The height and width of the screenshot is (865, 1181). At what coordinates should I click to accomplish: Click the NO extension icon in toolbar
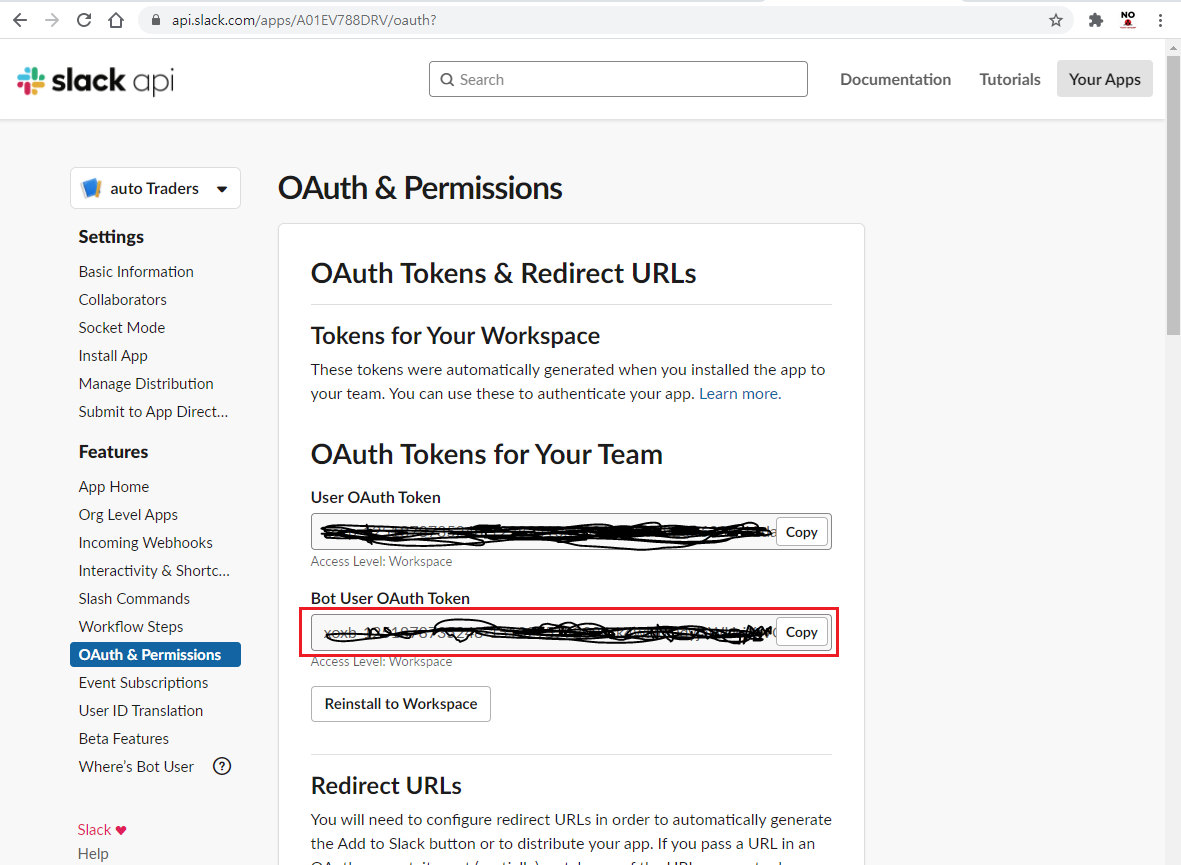pos(1128,20)
